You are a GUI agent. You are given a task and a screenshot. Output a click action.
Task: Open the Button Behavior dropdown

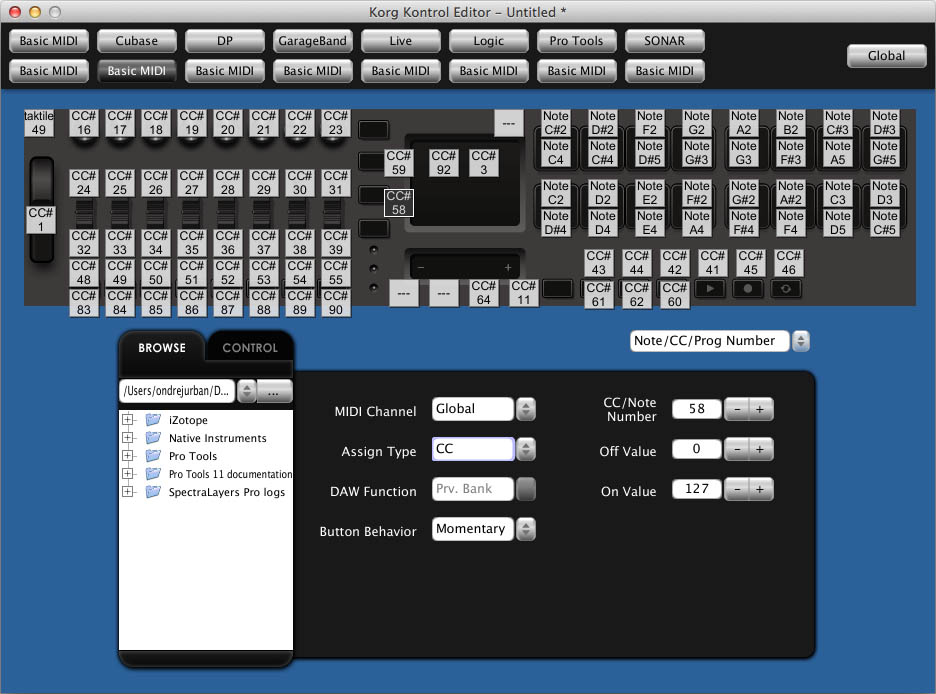tap(526, 529)
